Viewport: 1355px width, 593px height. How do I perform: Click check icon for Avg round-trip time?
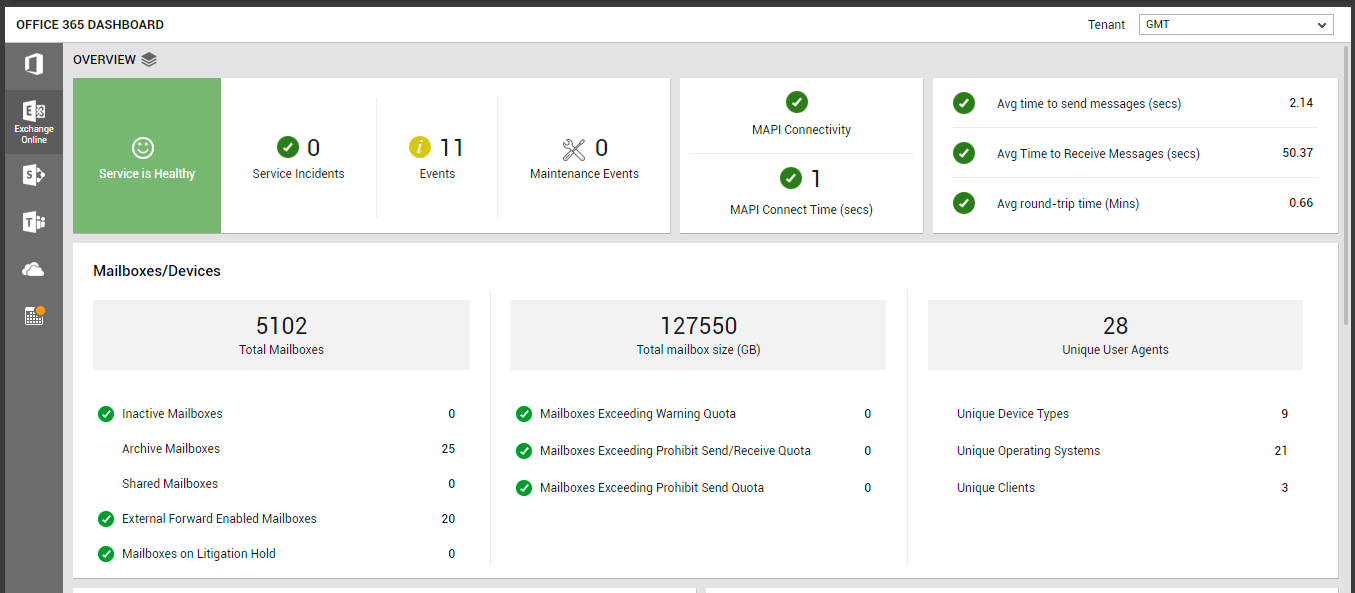tap(964, 203)
